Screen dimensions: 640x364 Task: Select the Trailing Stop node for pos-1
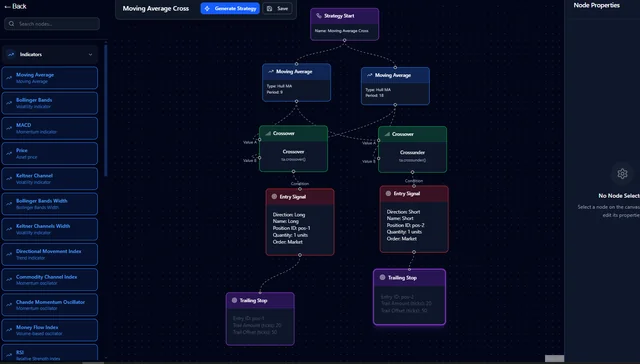260,319
